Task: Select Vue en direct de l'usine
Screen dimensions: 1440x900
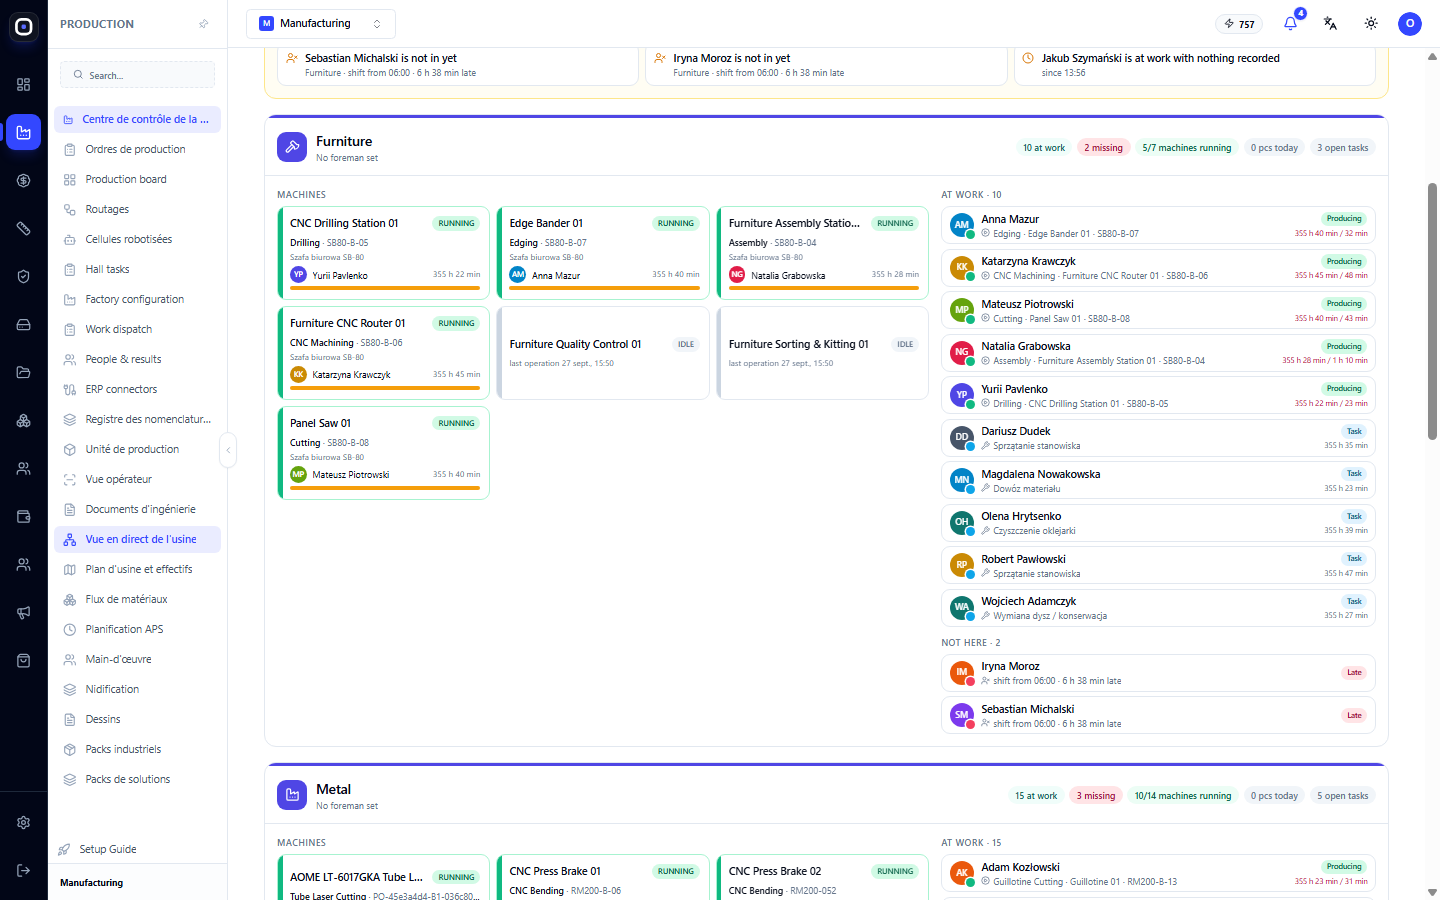Action: pyautogui.click(x=138, y=539)
